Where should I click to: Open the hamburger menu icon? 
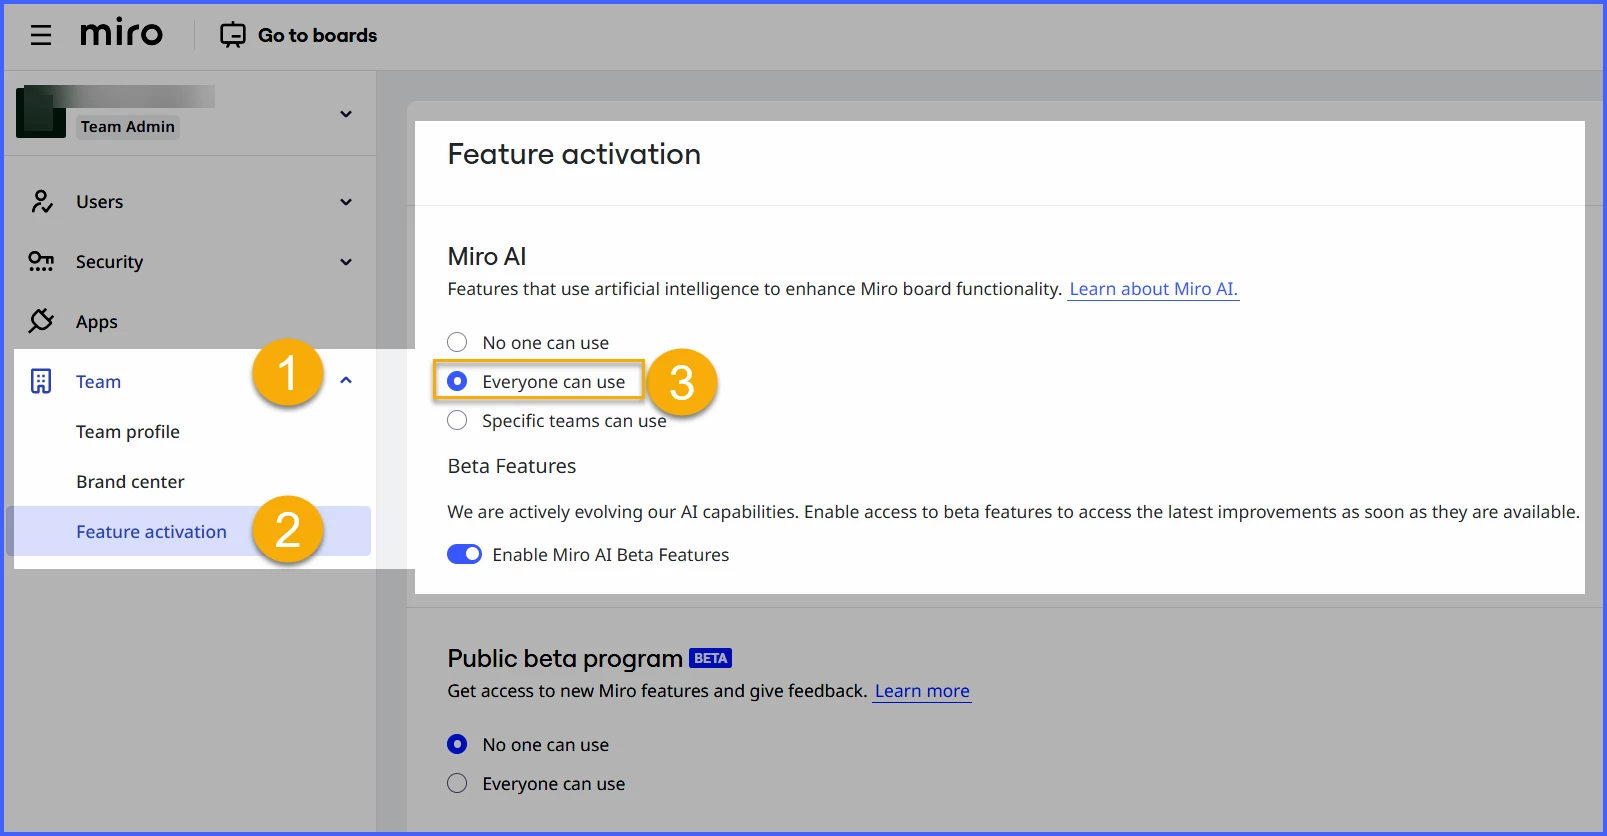(x=41, y=36)
